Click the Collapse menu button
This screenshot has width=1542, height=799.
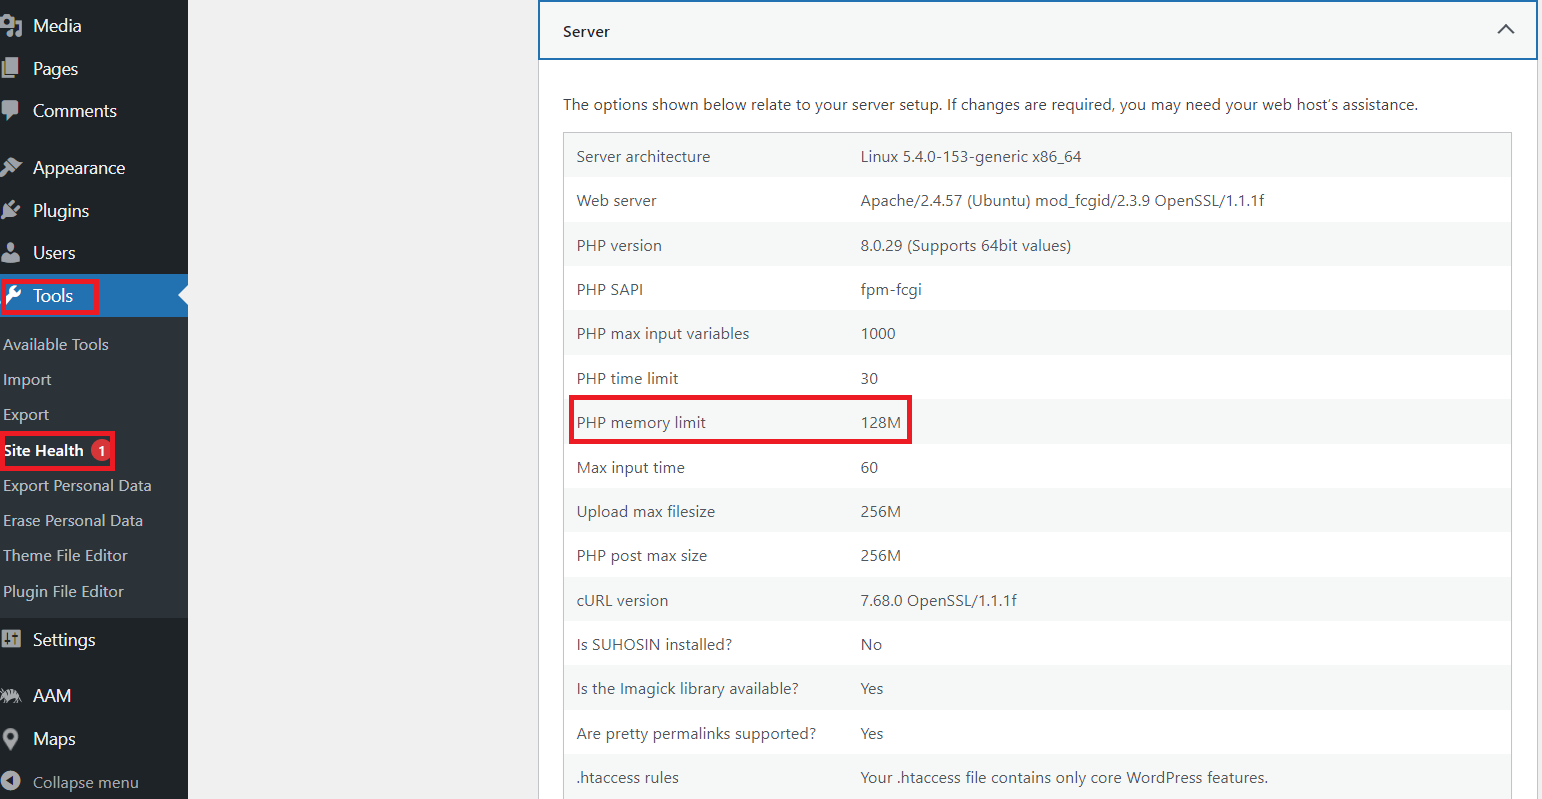coord(86,783)
